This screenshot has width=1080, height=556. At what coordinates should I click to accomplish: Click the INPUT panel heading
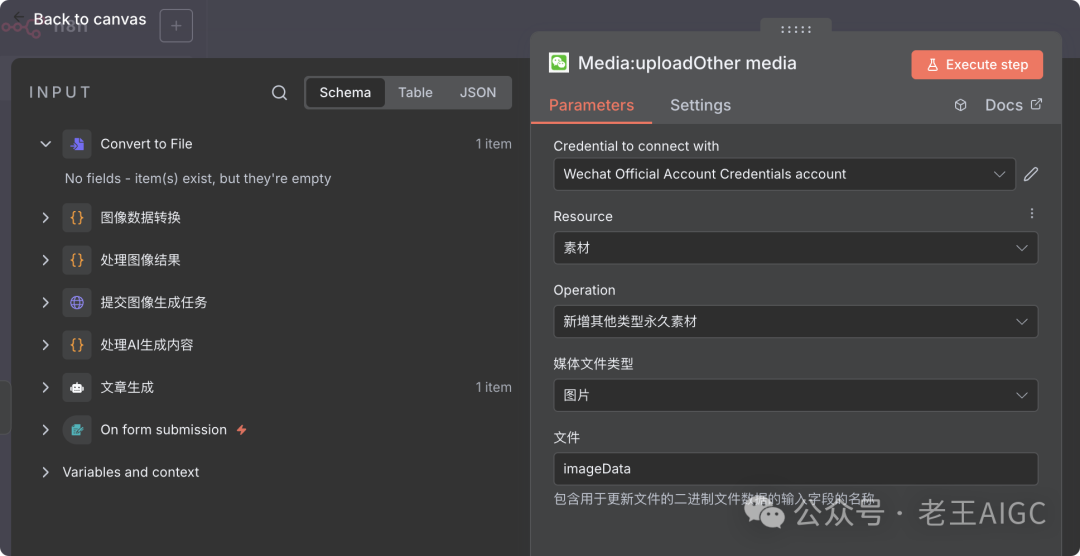61,93
